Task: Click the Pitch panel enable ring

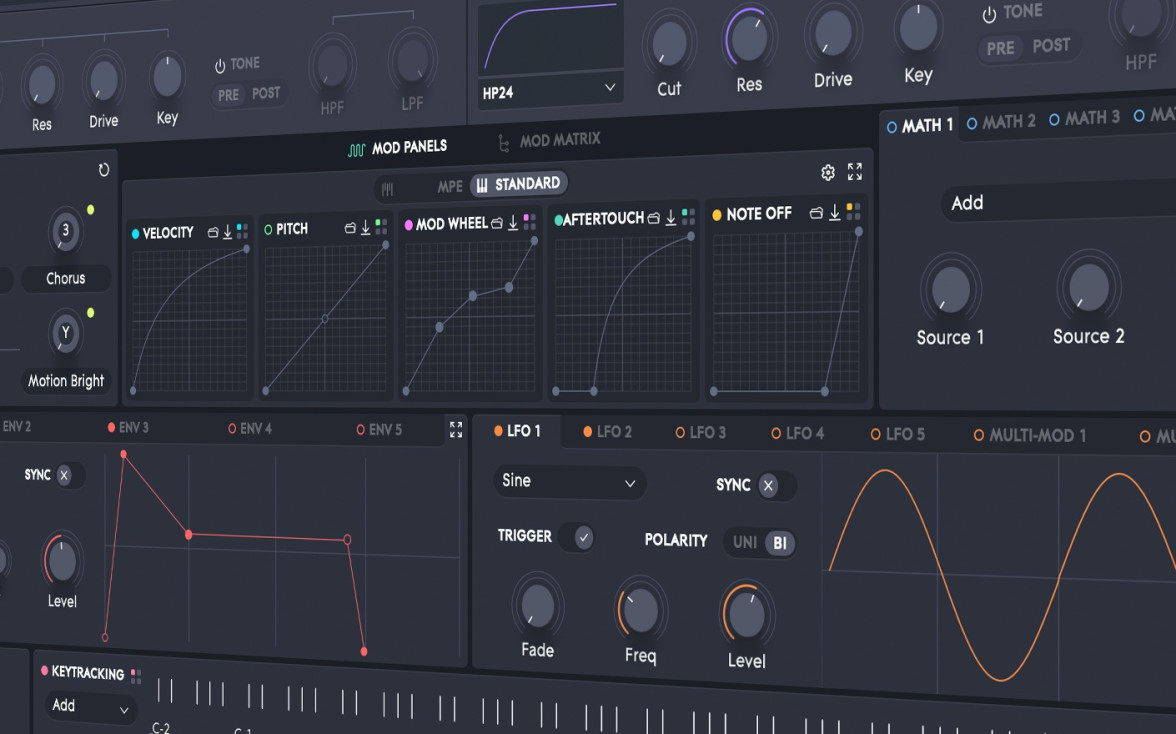Action: (268, 229)
